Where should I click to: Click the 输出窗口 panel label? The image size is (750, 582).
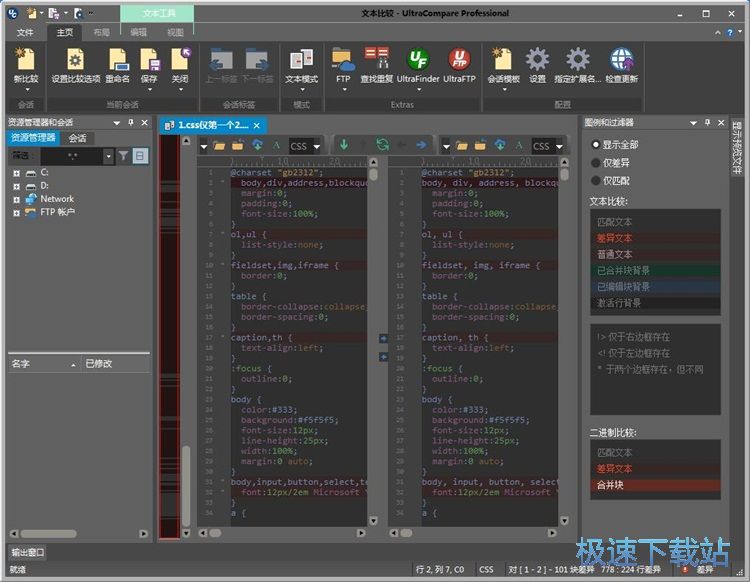28,552
